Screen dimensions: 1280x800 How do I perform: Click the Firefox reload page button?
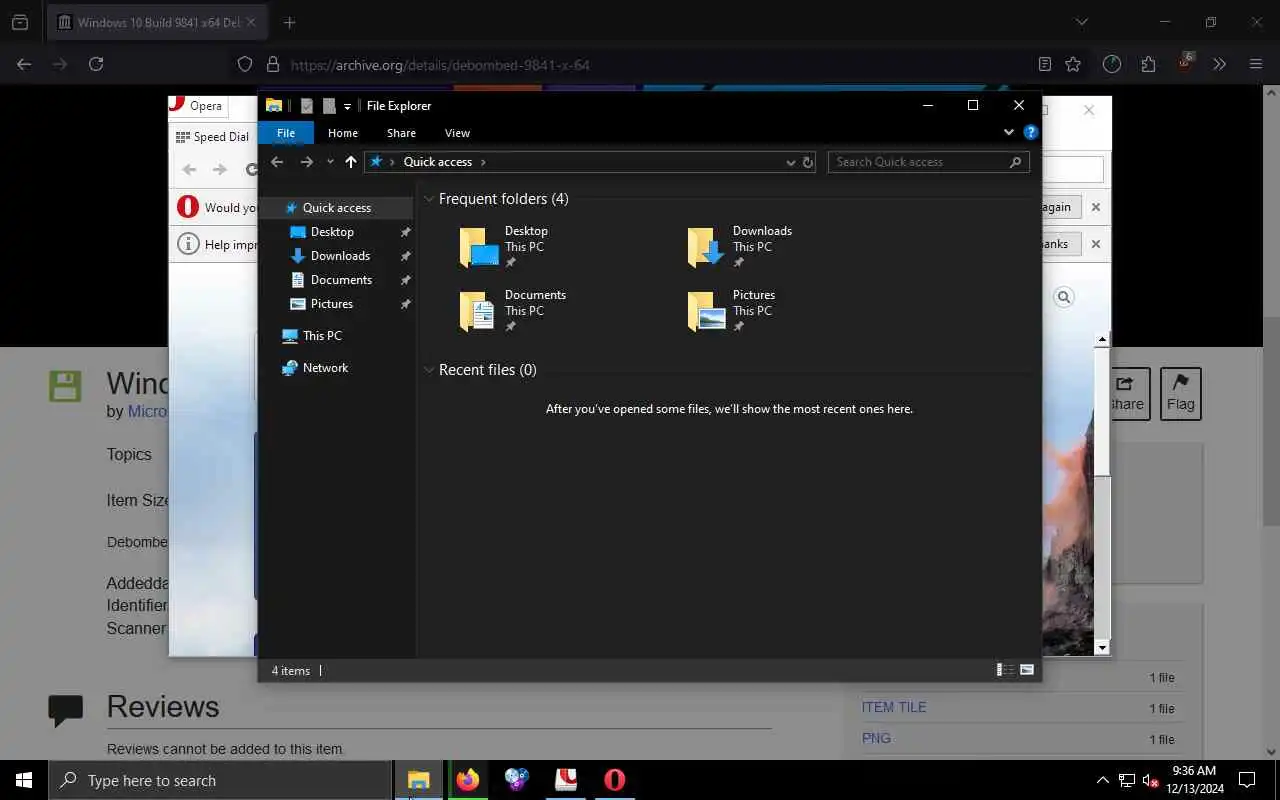point(96,64)
